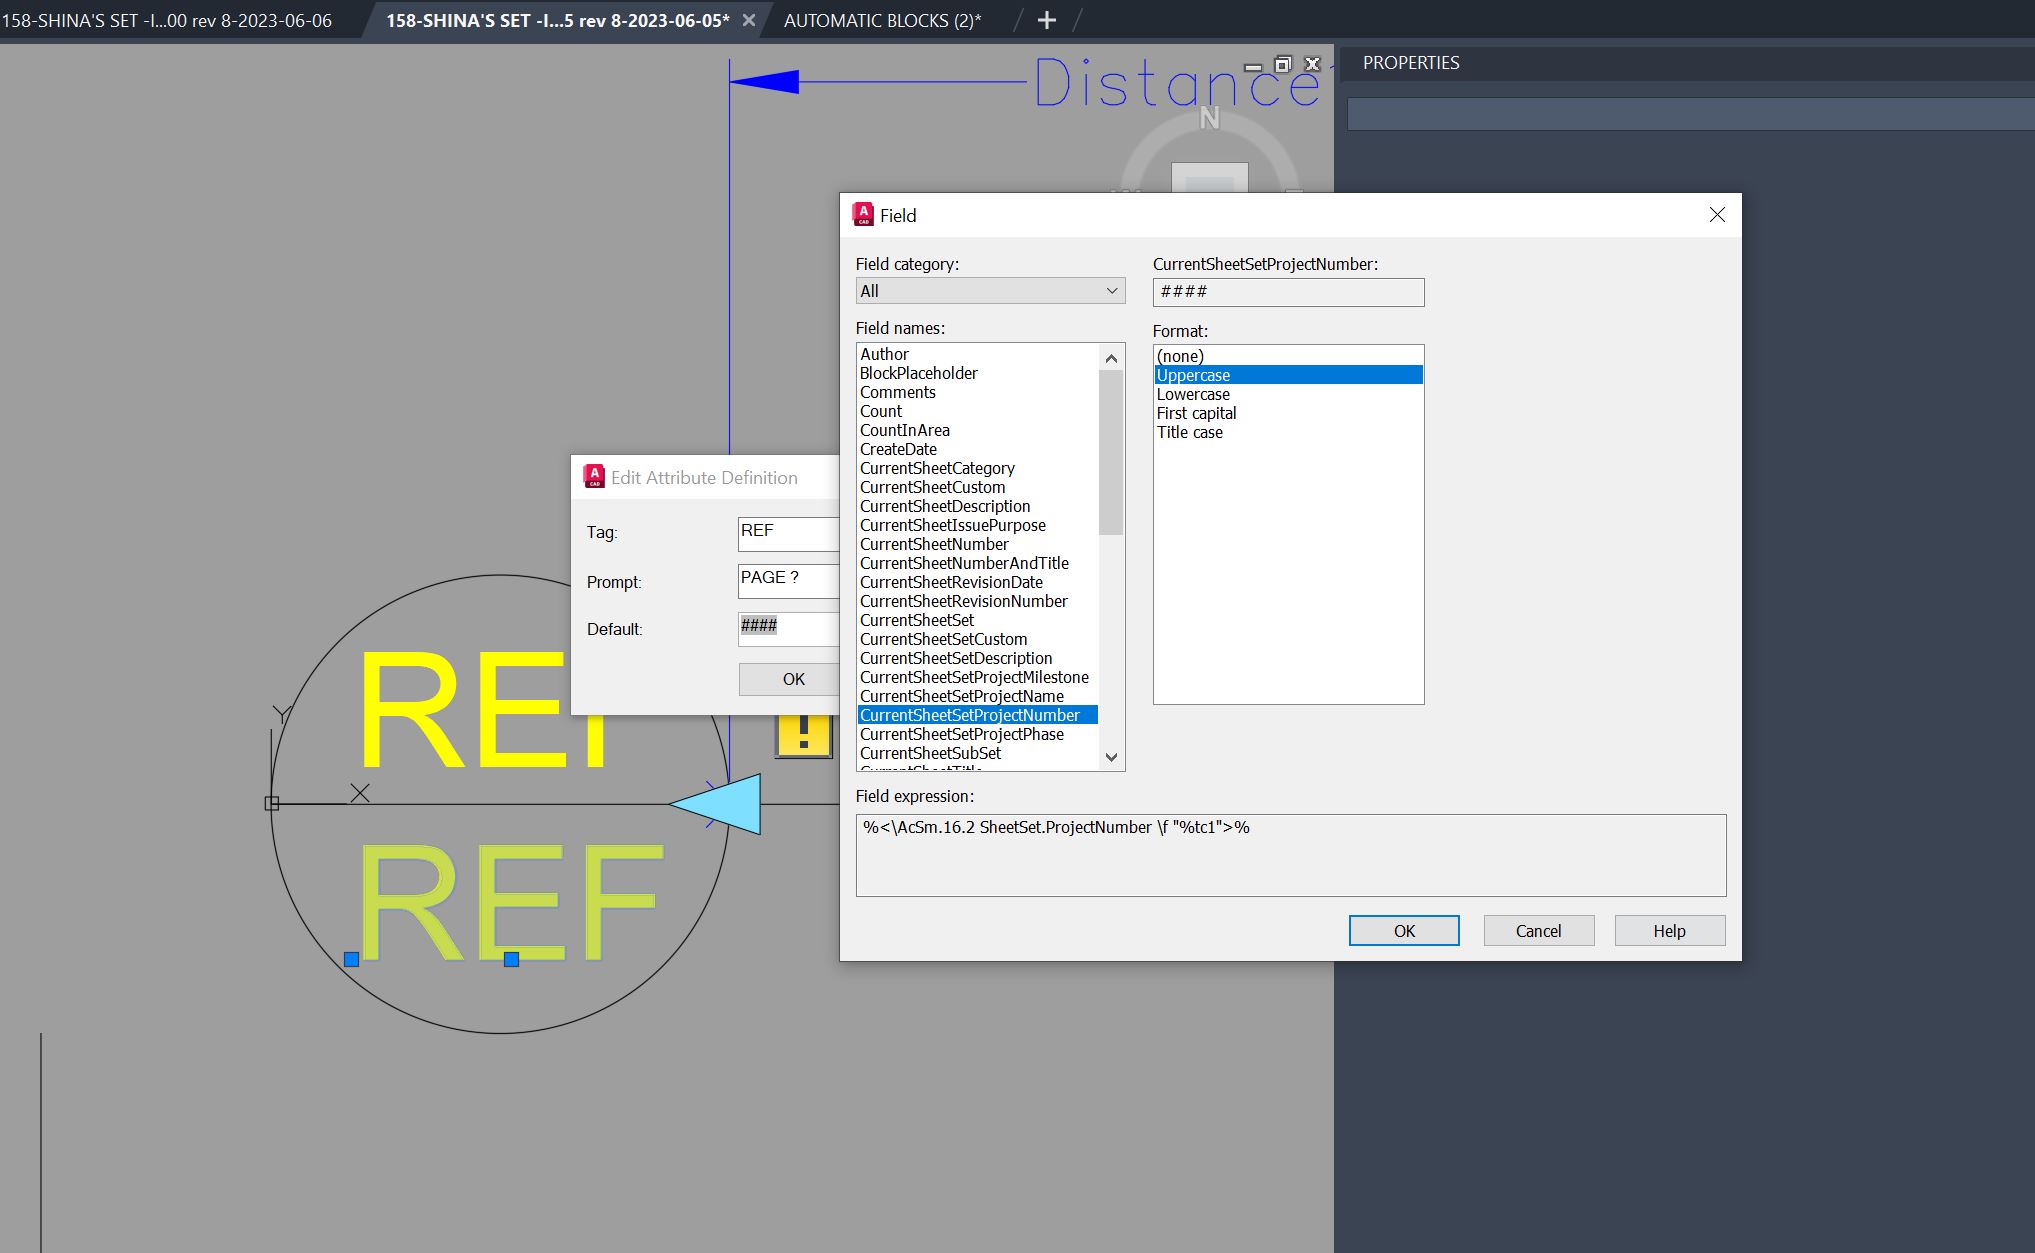This screenshot has width=2035, height=1253.
Task: Switch to first 158-SHINA'S SET drawing tab
Action: pyautogui.click(x=167, y=20)
